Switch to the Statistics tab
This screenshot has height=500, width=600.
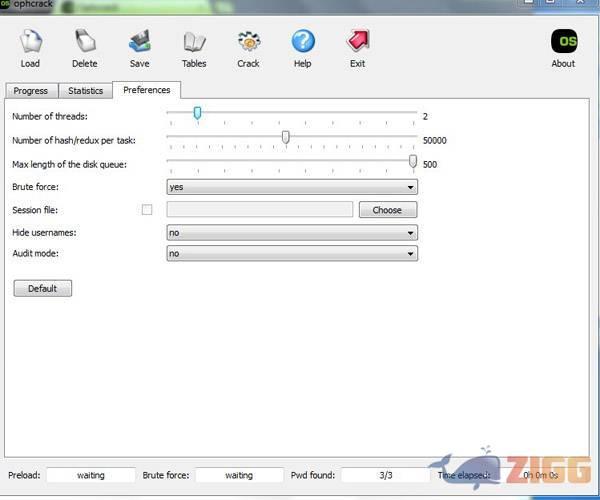point(85,91)
